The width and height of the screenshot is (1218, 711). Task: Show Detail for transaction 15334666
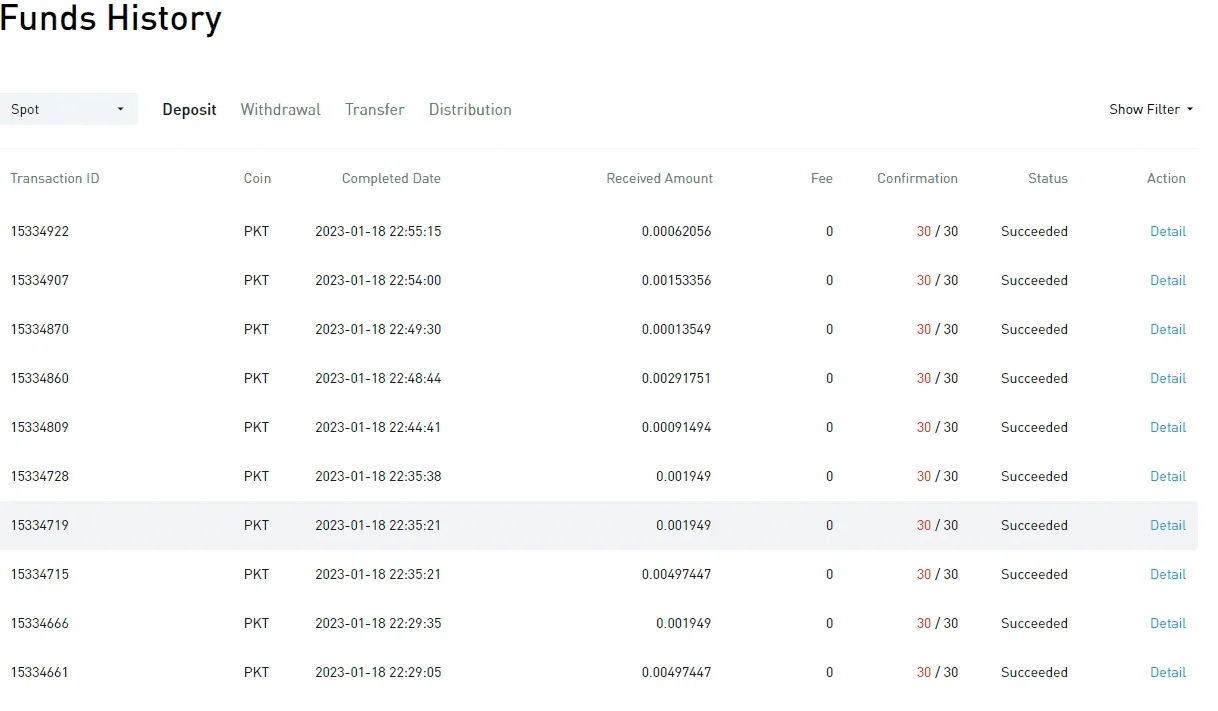point(1167,623)
